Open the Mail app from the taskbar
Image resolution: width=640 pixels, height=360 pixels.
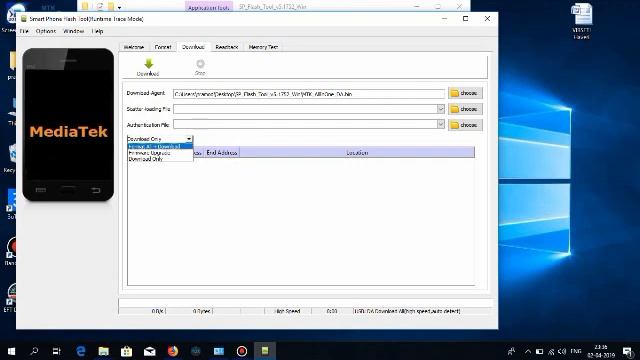[x=150, y=351]
